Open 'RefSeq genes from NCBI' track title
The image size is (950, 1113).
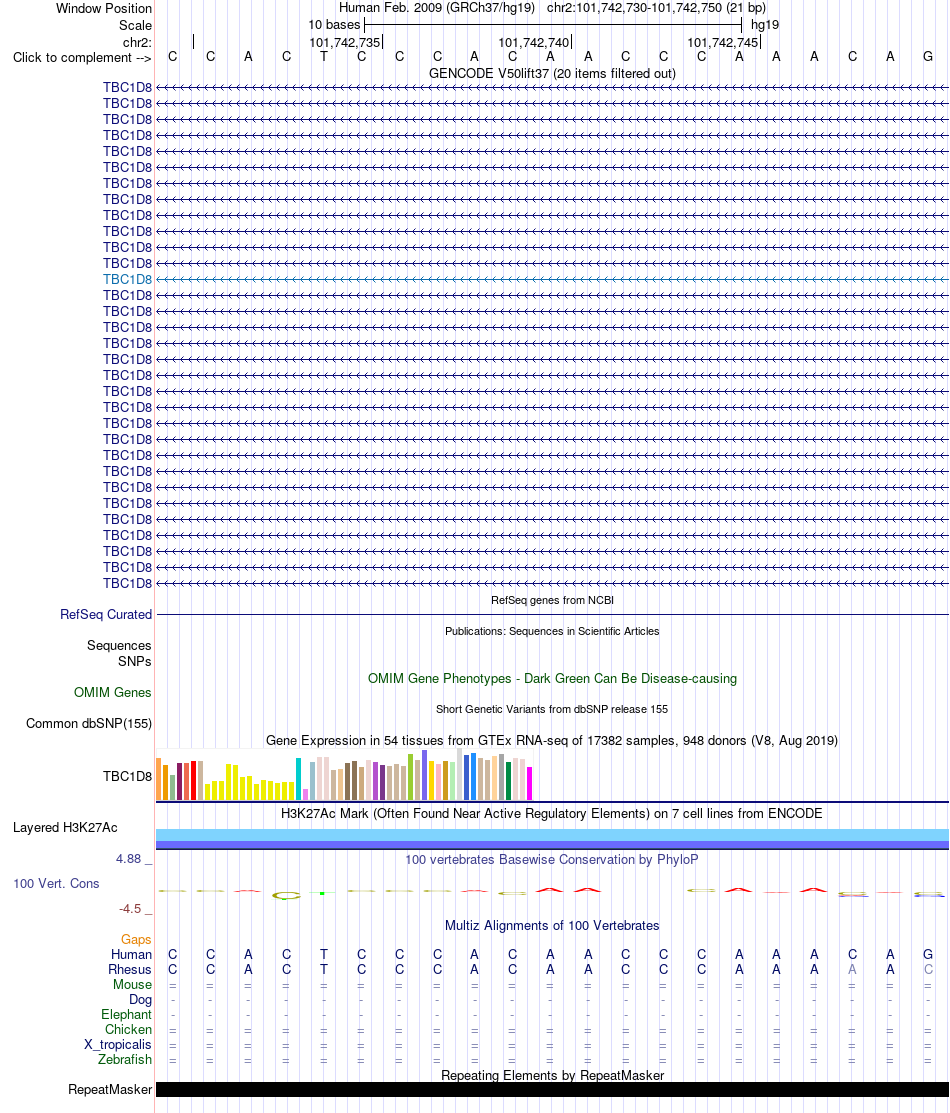click(552, 600)
